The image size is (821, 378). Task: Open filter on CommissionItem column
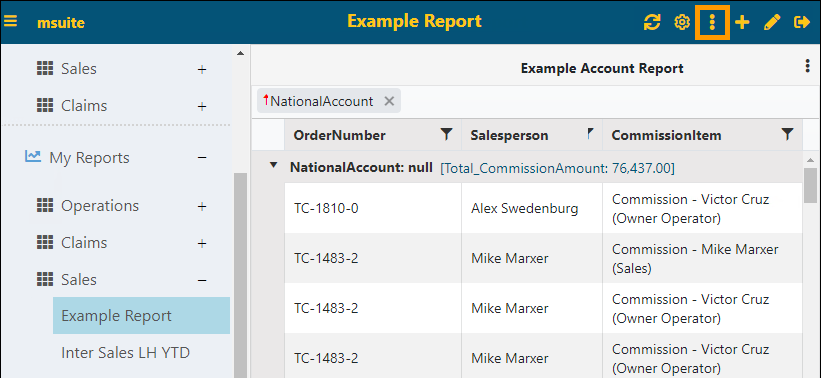pos(787,135)
